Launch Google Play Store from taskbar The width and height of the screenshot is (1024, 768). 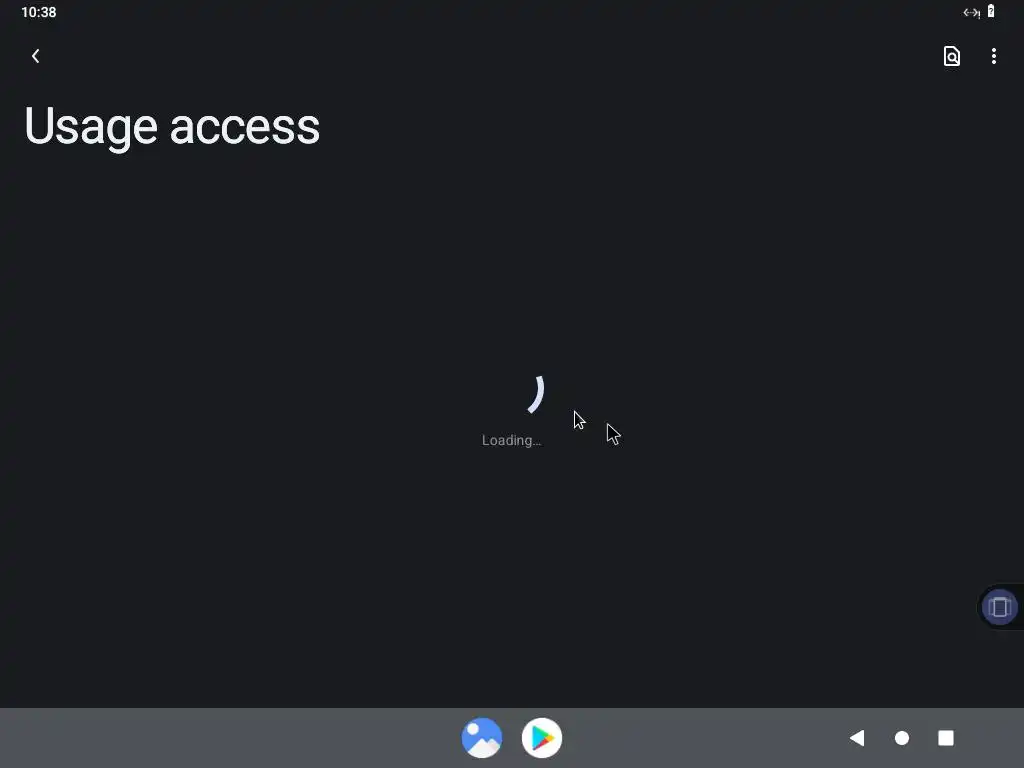click(x=542, y=738)
